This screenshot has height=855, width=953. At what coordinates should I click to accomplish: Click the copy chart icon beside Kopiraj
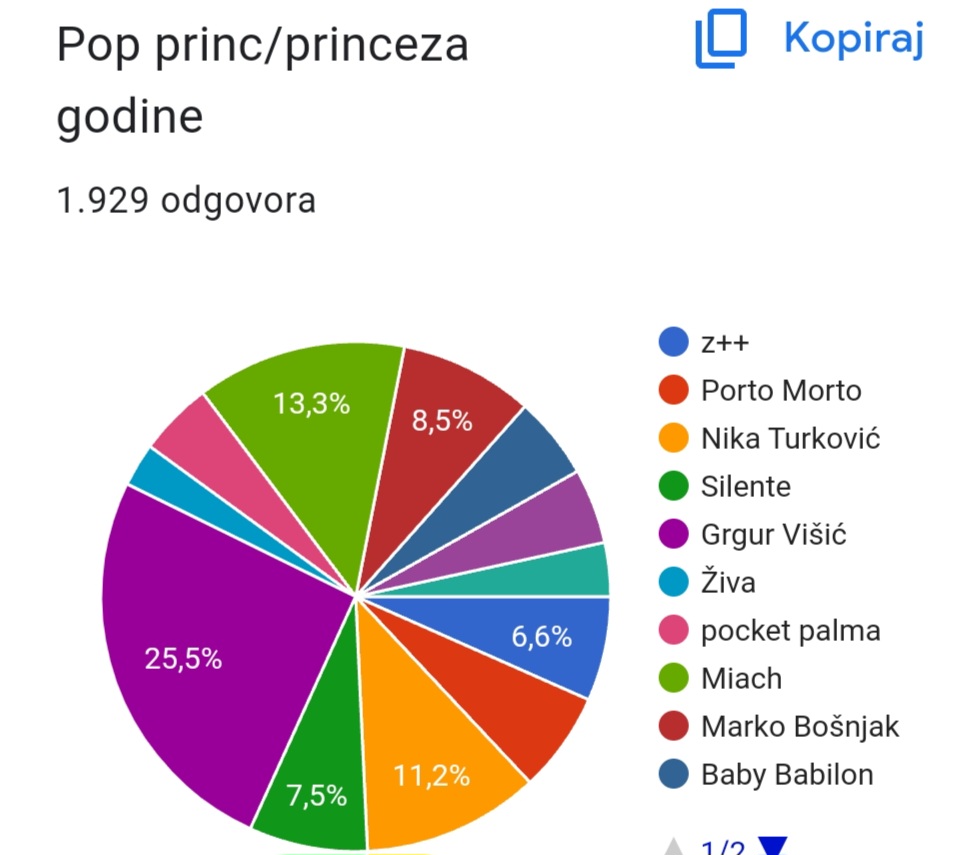pyautogui.click(x=721, y=38)
